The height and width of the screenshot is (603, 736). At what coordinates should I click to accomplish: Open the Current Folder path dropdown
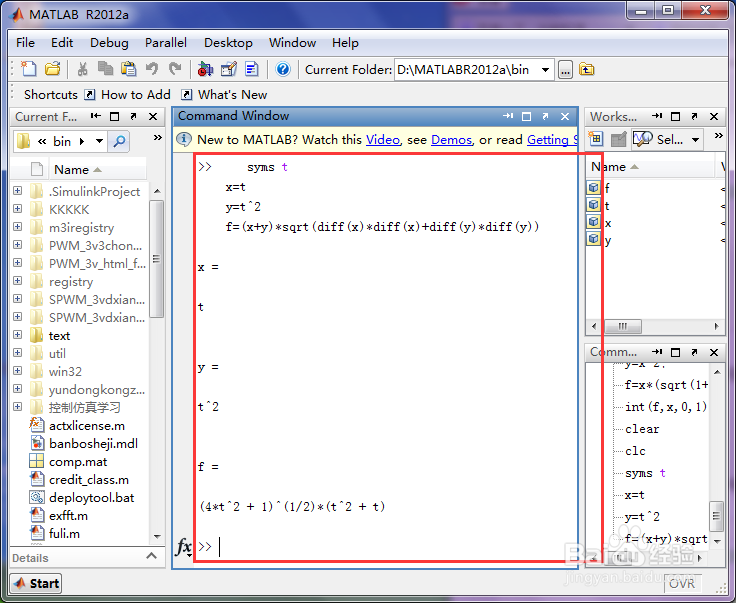(545, 70)
